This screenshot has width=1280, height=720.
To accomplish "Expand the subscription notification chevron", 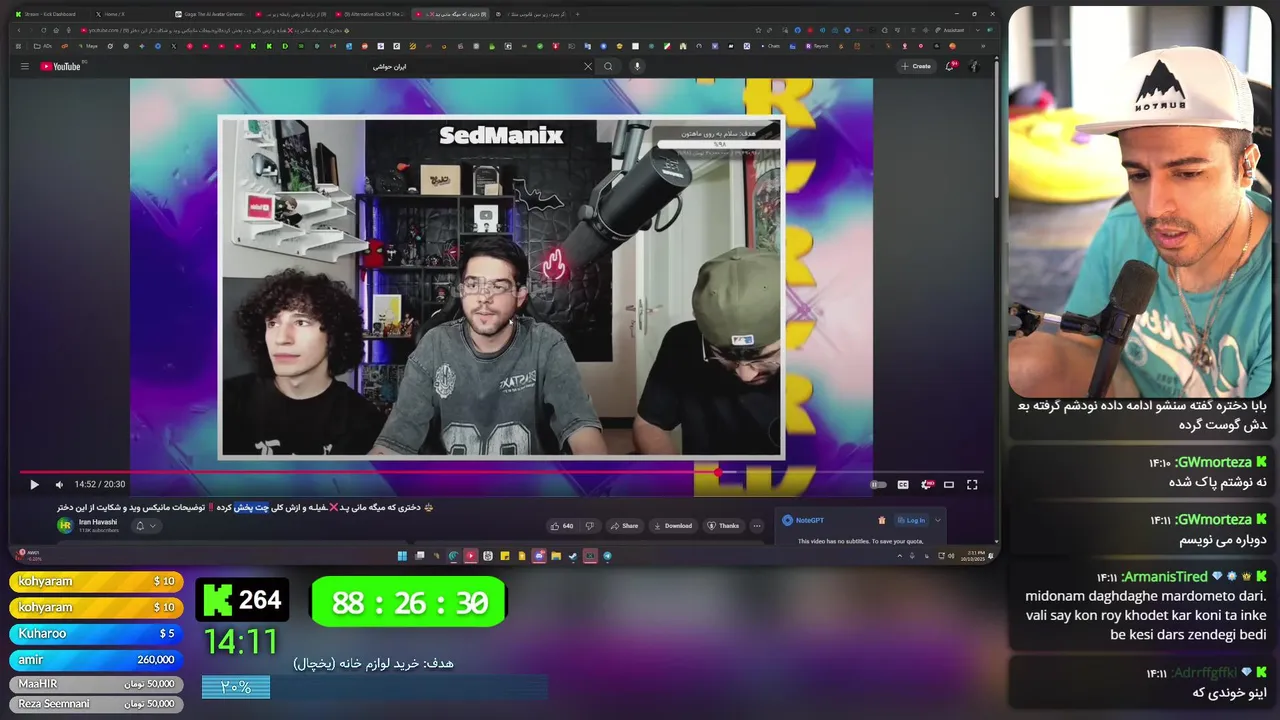I will click(x=153, y=526).
